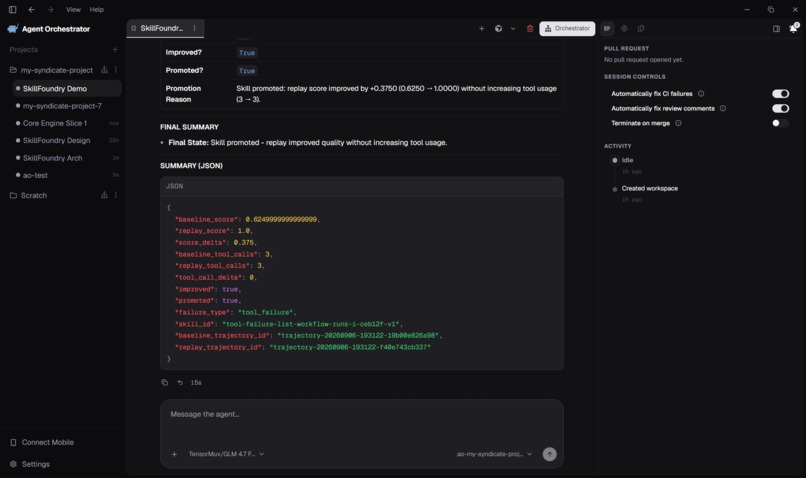Toggle the right side panel icon
Image resolution: width=806 pixels, height=478 pixels.
click(x=776, y=29)
